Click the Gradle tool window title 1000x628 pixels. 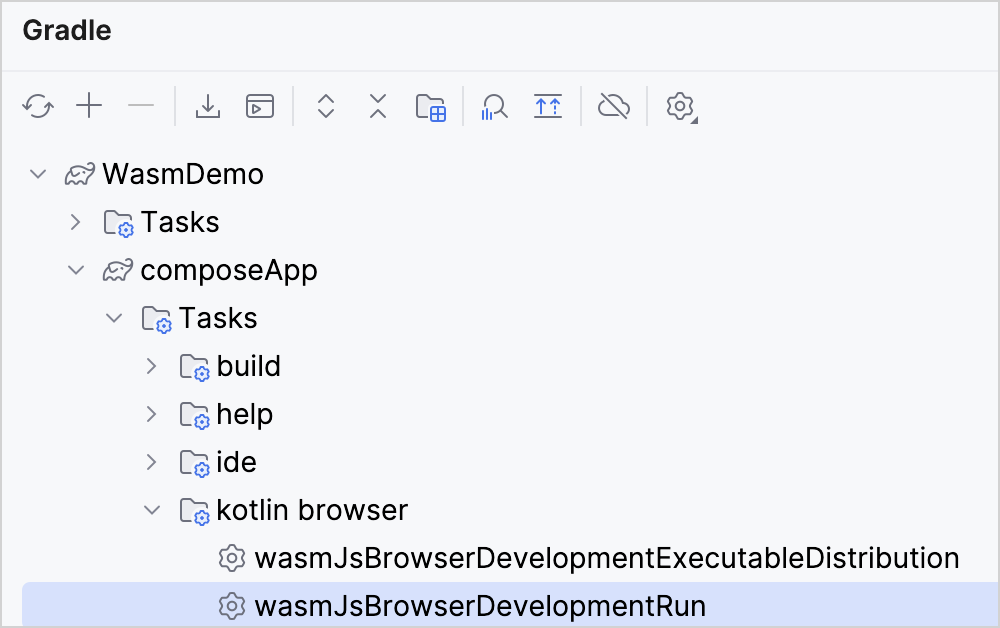click(67, 31)
